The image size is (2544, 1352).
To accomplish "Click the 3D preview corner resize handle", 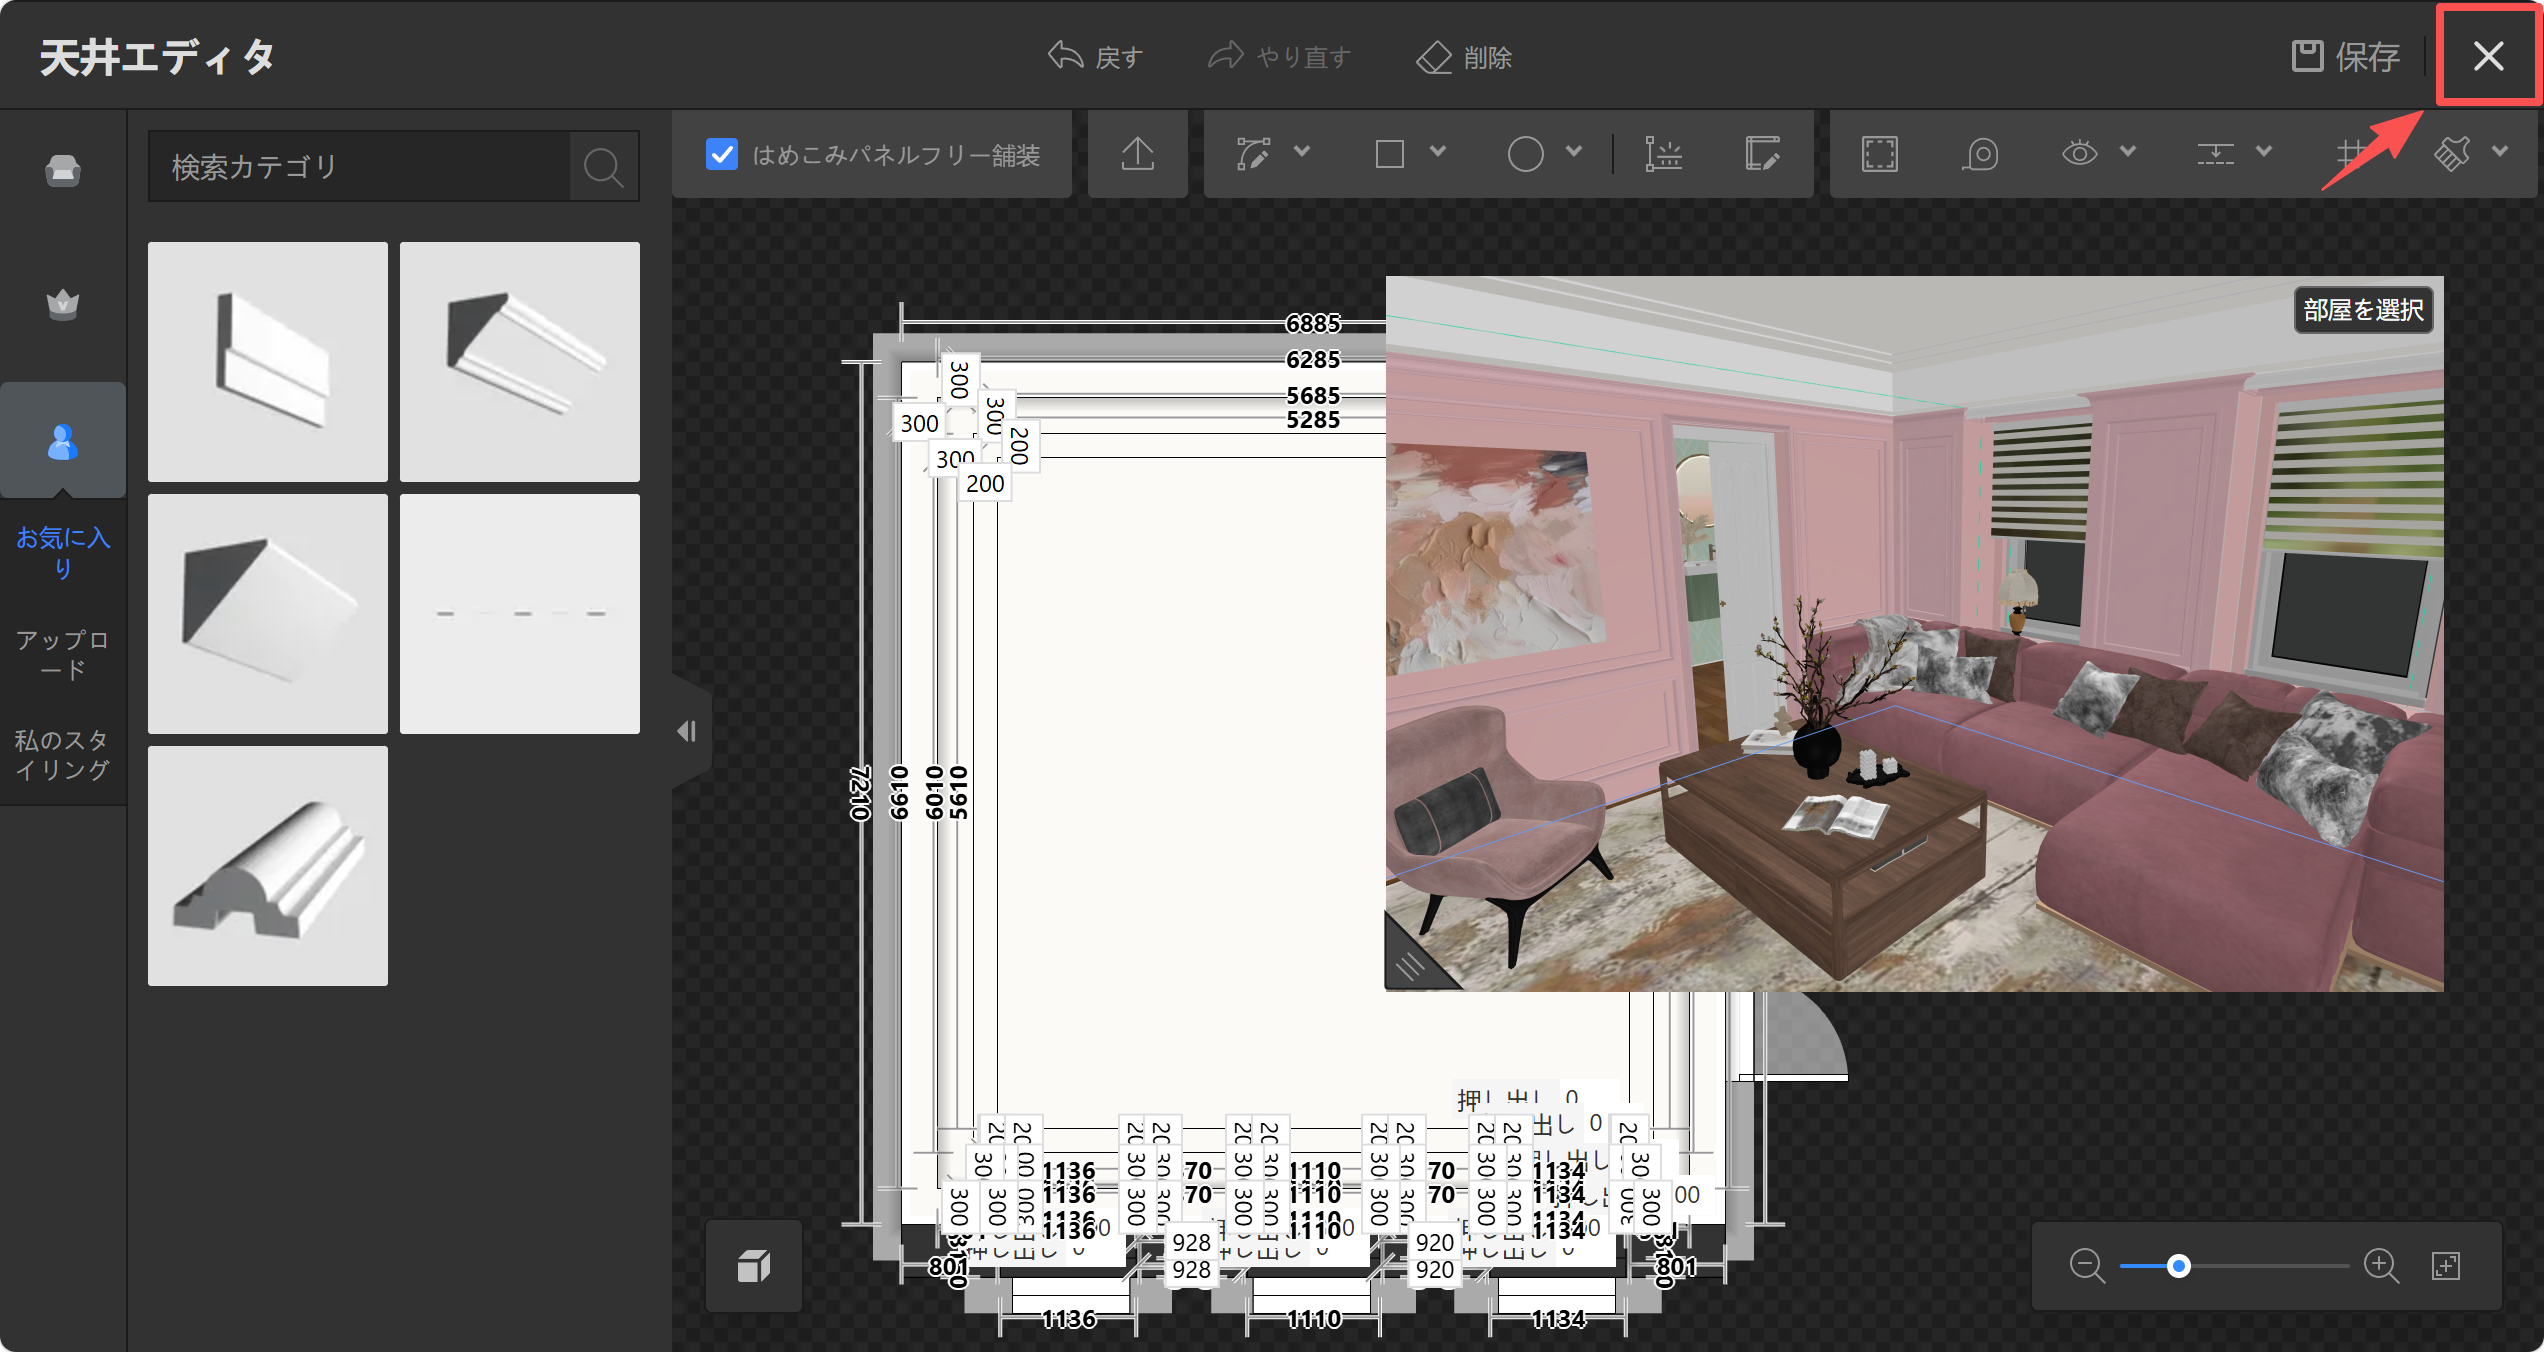I will point(1410,966).
